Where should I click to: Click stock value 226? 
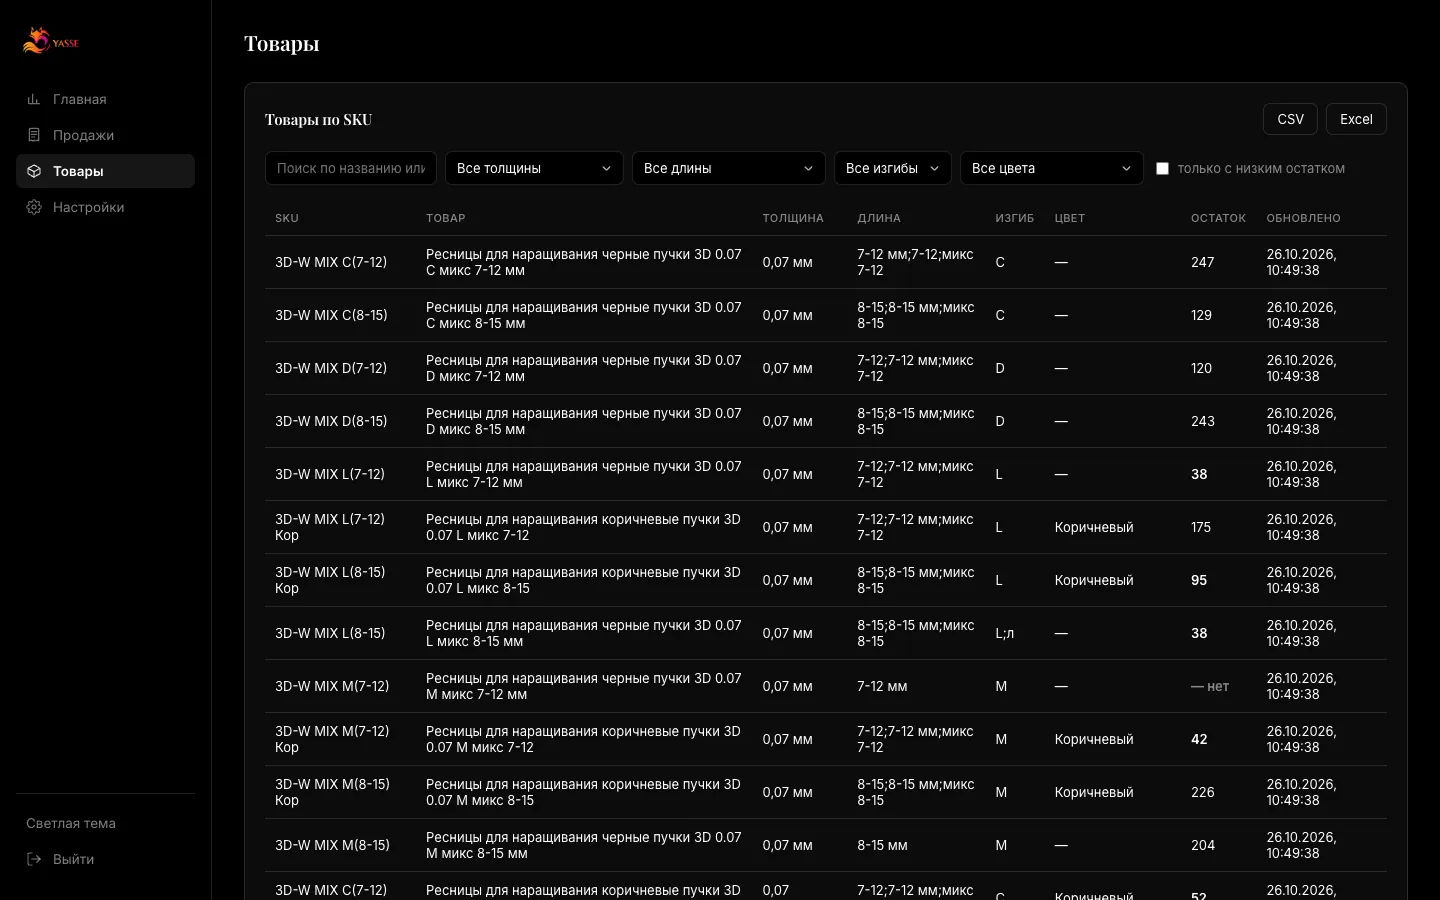[x=1202, y=792]
